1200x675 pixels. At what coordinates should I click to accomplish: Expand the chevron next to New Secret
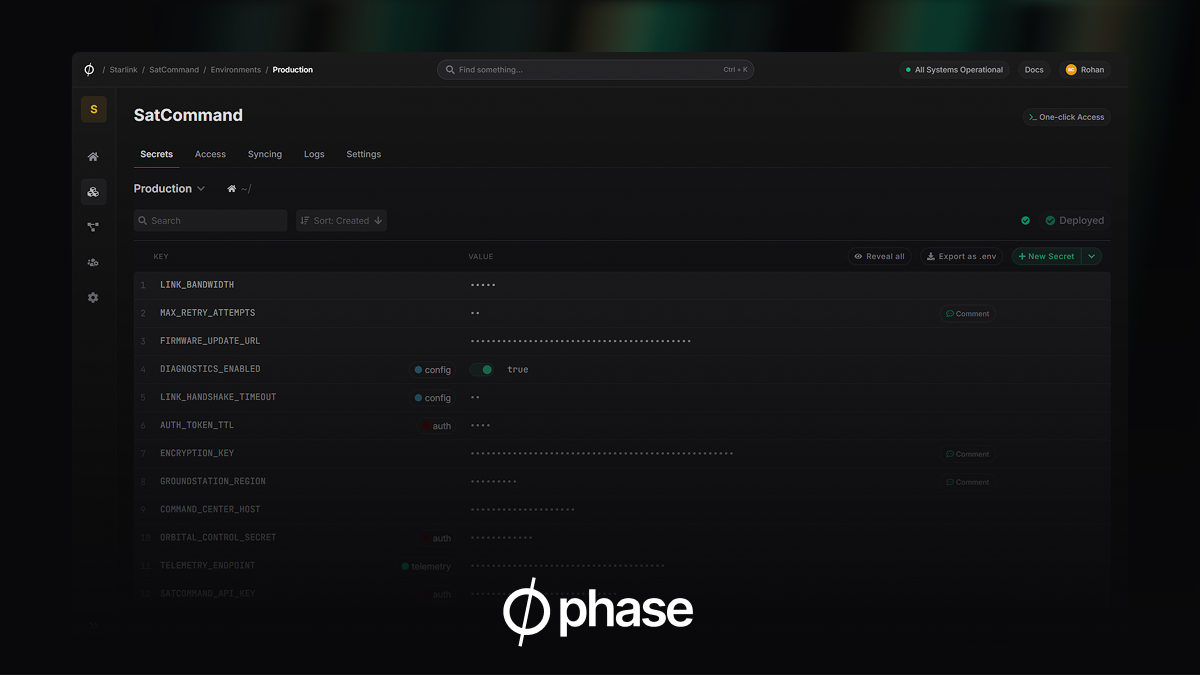point(1091,256)
